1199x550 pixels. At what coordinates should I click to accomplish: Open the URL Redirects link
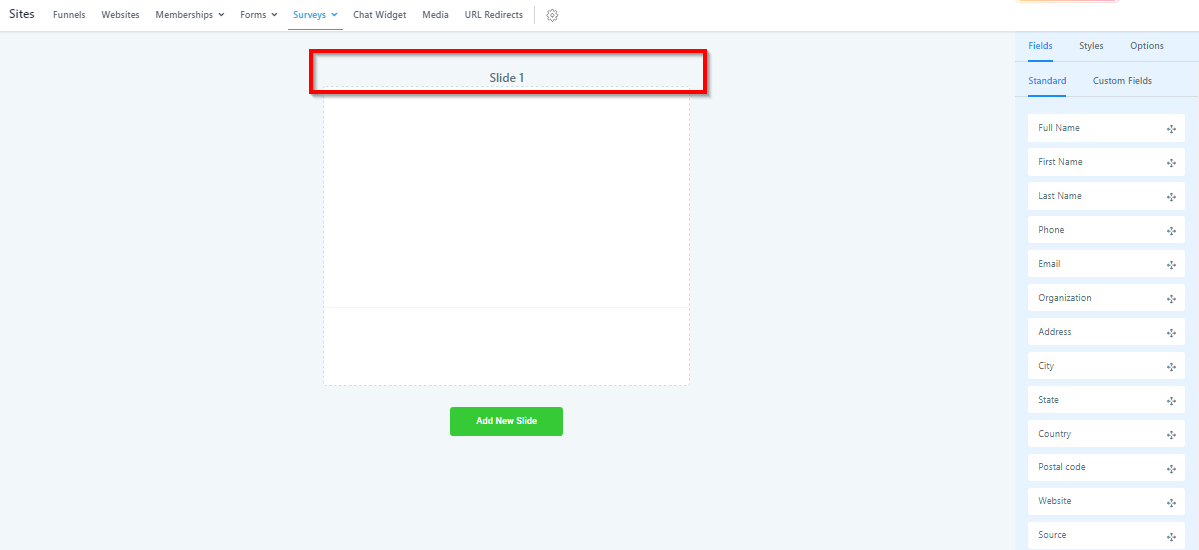tap(493, 15)
